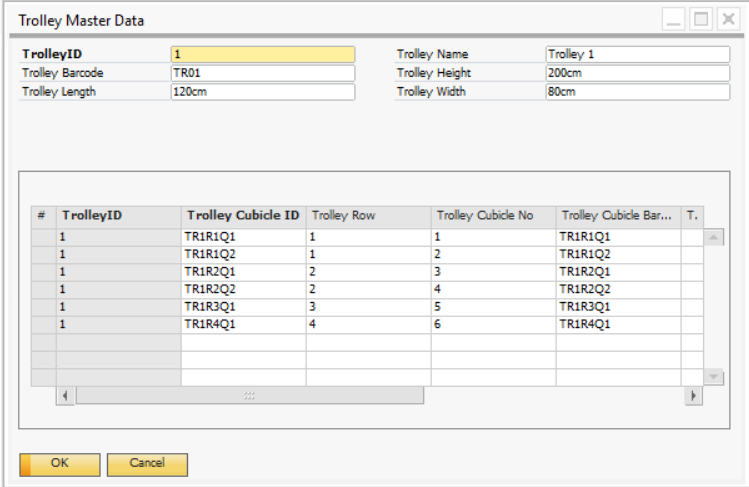The height and width of the screenshot is (487, 749).
Task: Click the Trolley Cubicle ID column header
Action: point(243,216)
